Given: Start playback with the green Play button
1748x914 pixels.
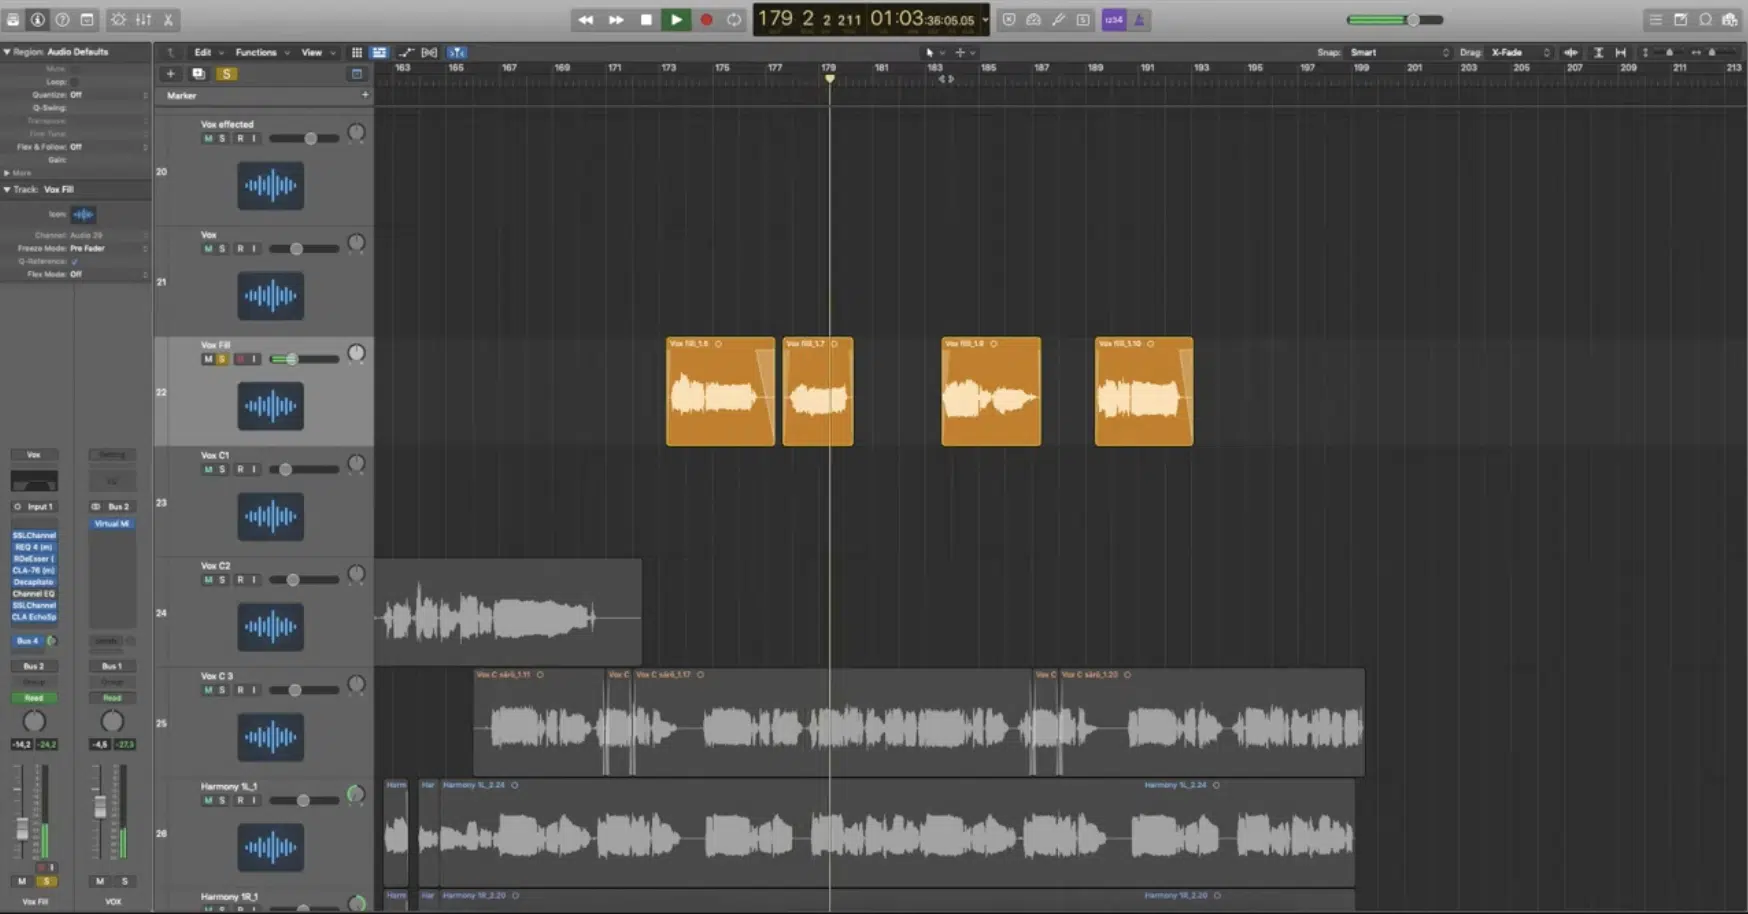Looking at the screenshot, I should [x=676, y=19].
